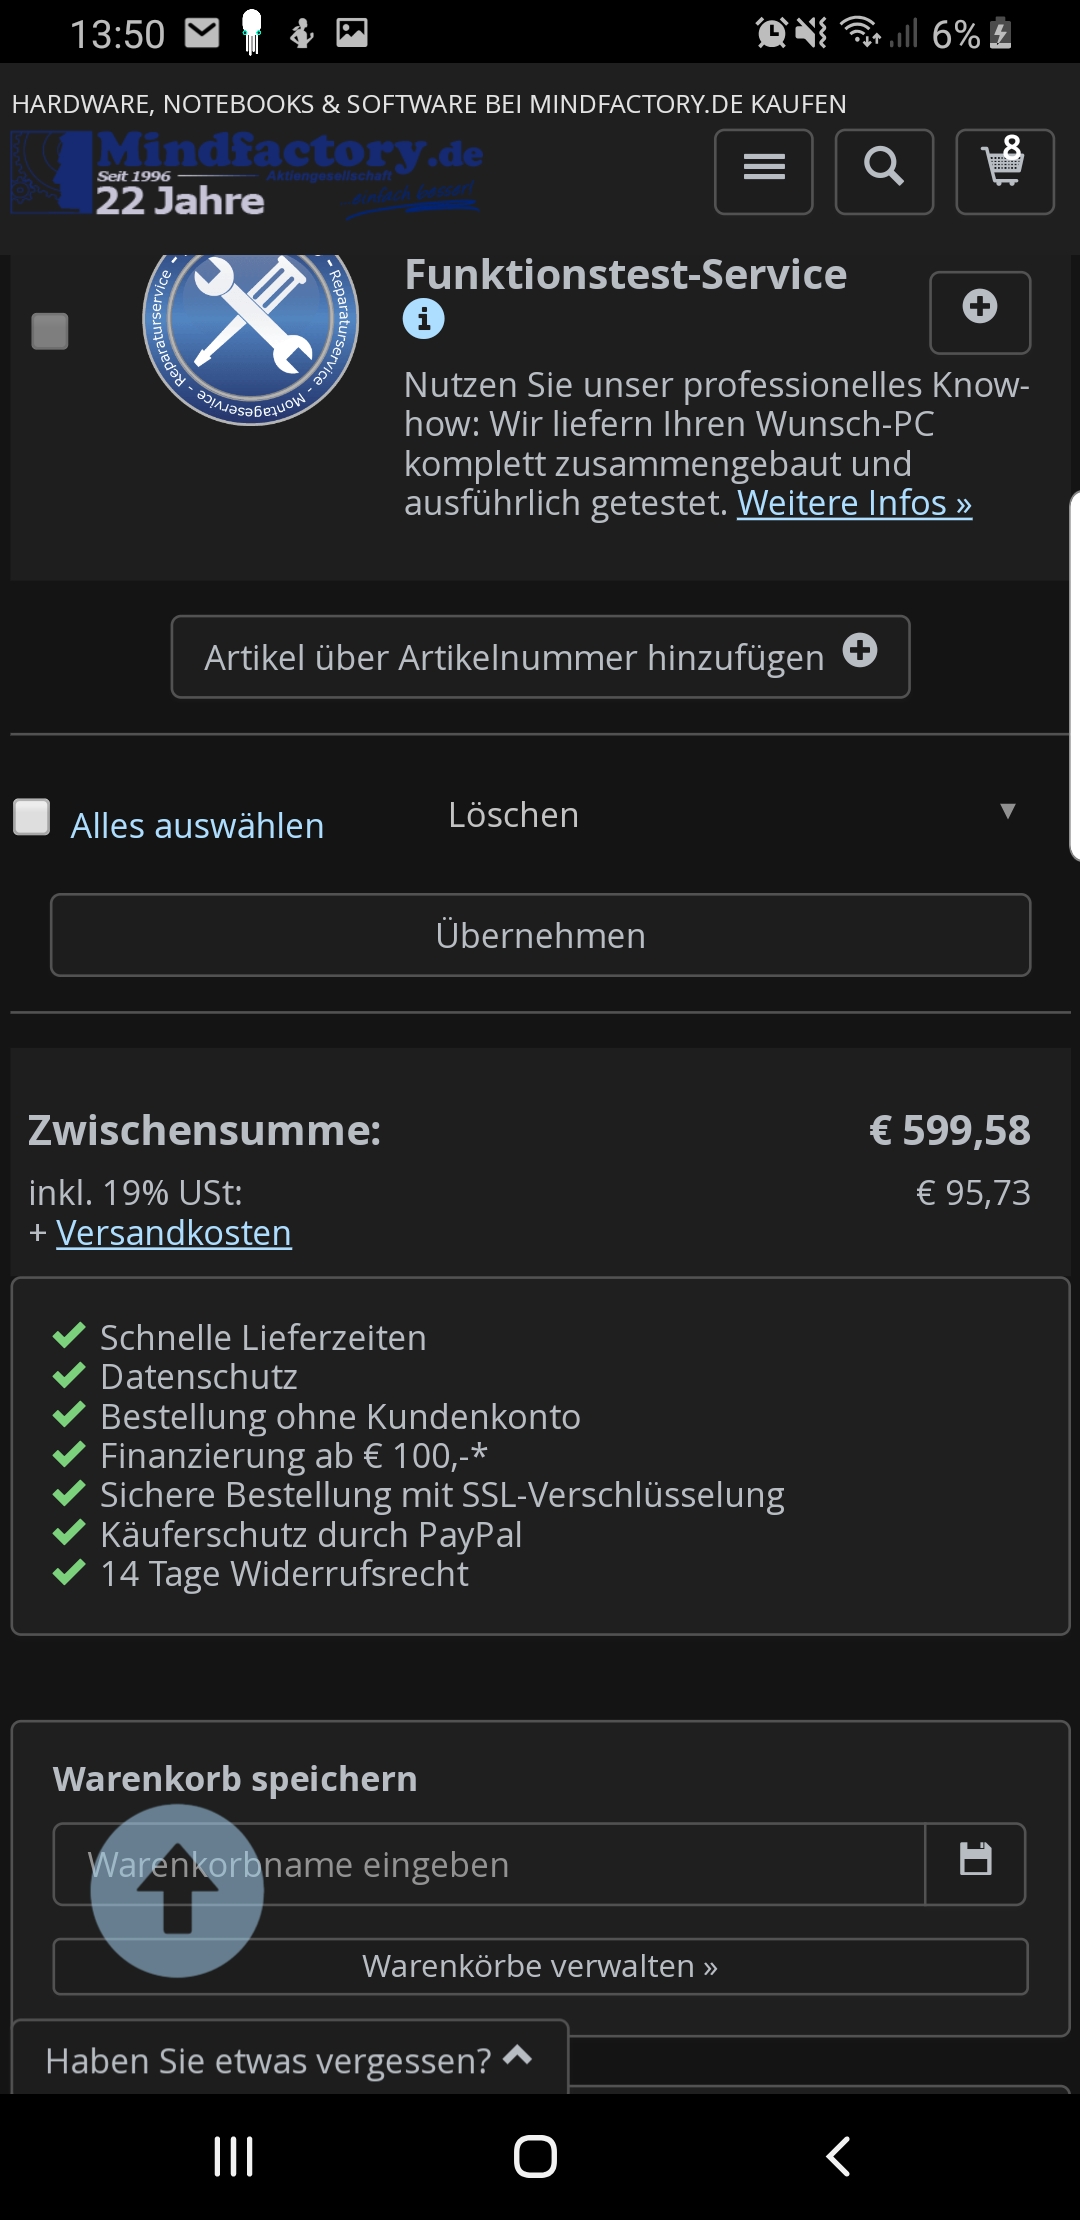Add Funktionstest-Service with the plus icon
This screenshot has width=1080, height=2220.
point(980,312)
